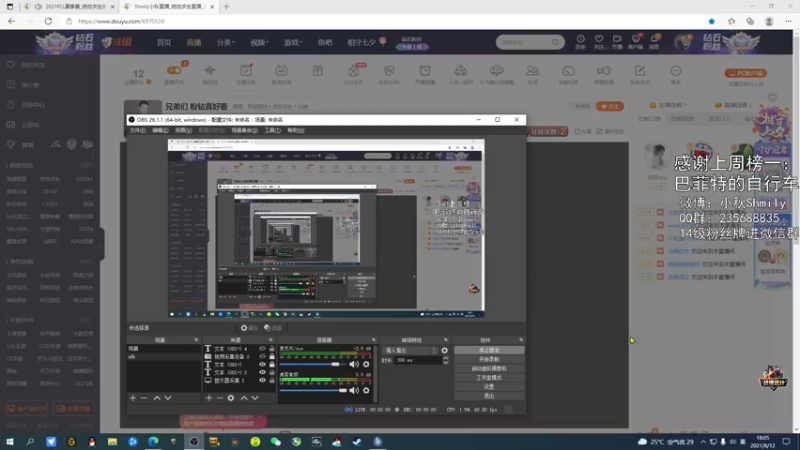800x450 pixels.
Task: Open the more options ellipsis icon
Action: pyautogui.click(x=676, y=70)
